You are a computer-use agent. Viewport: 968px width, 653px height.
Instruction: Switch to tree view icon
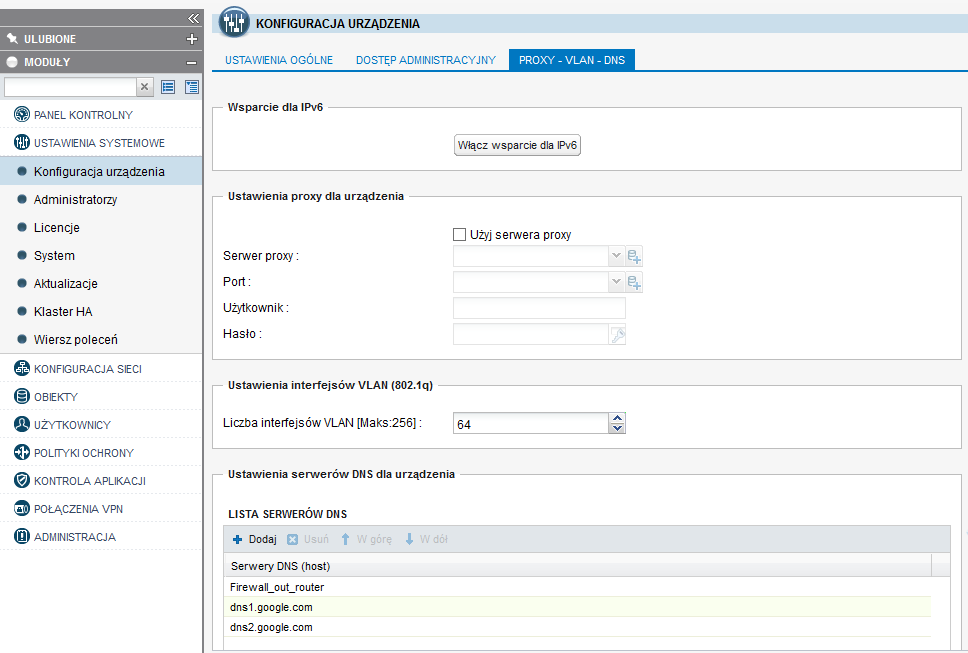(192, 87)
